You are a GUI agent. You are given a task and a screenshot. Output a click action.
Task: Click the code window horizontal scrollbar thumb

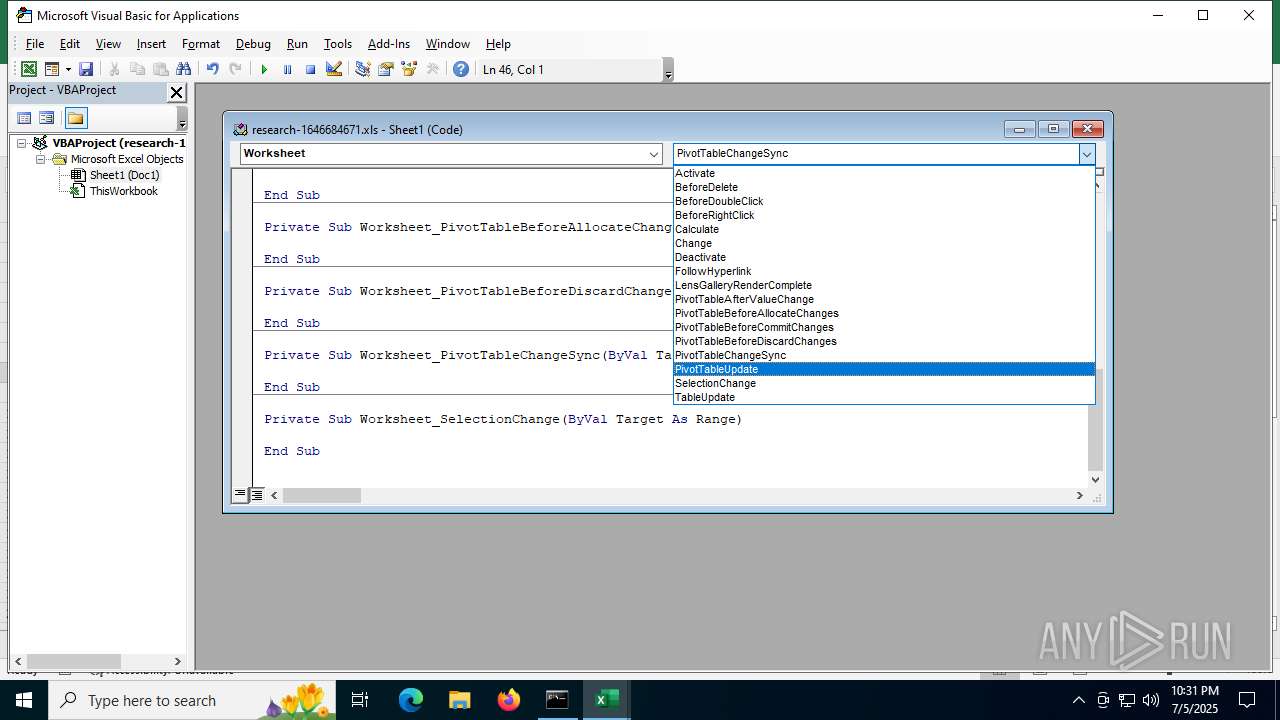[x=321, y=495]
